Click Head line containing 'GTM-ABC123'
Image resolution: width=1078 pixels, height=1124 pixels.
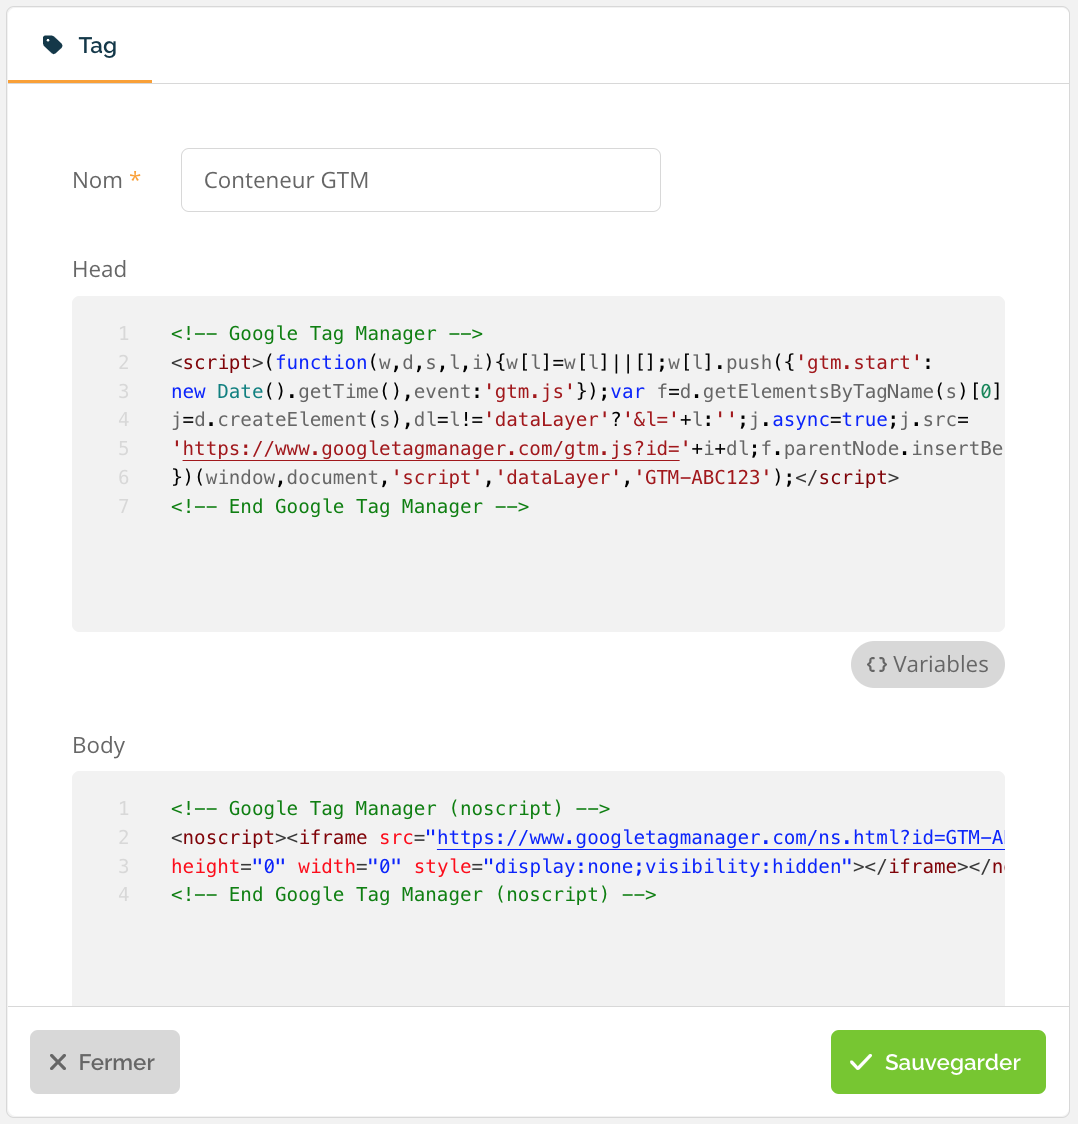tap(535, 477)
